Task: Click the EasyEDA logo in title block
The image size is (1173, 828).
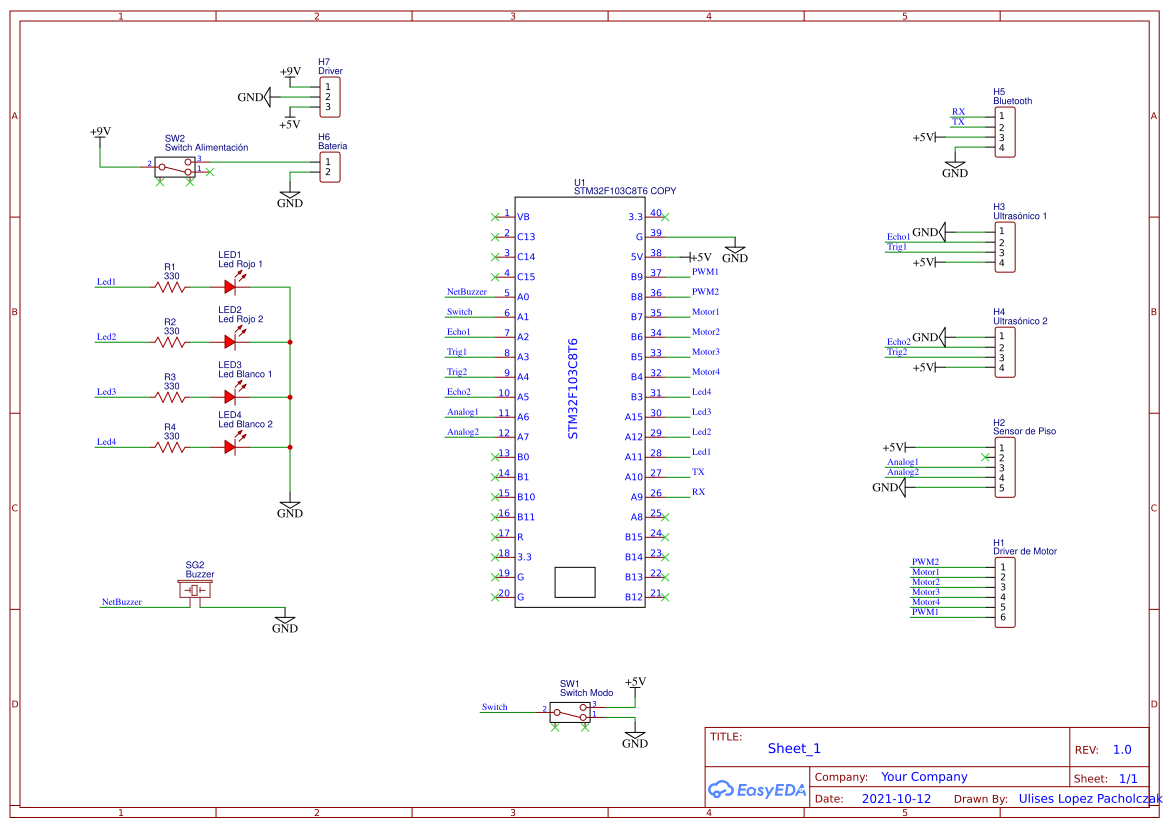Action: click(757, 790)
